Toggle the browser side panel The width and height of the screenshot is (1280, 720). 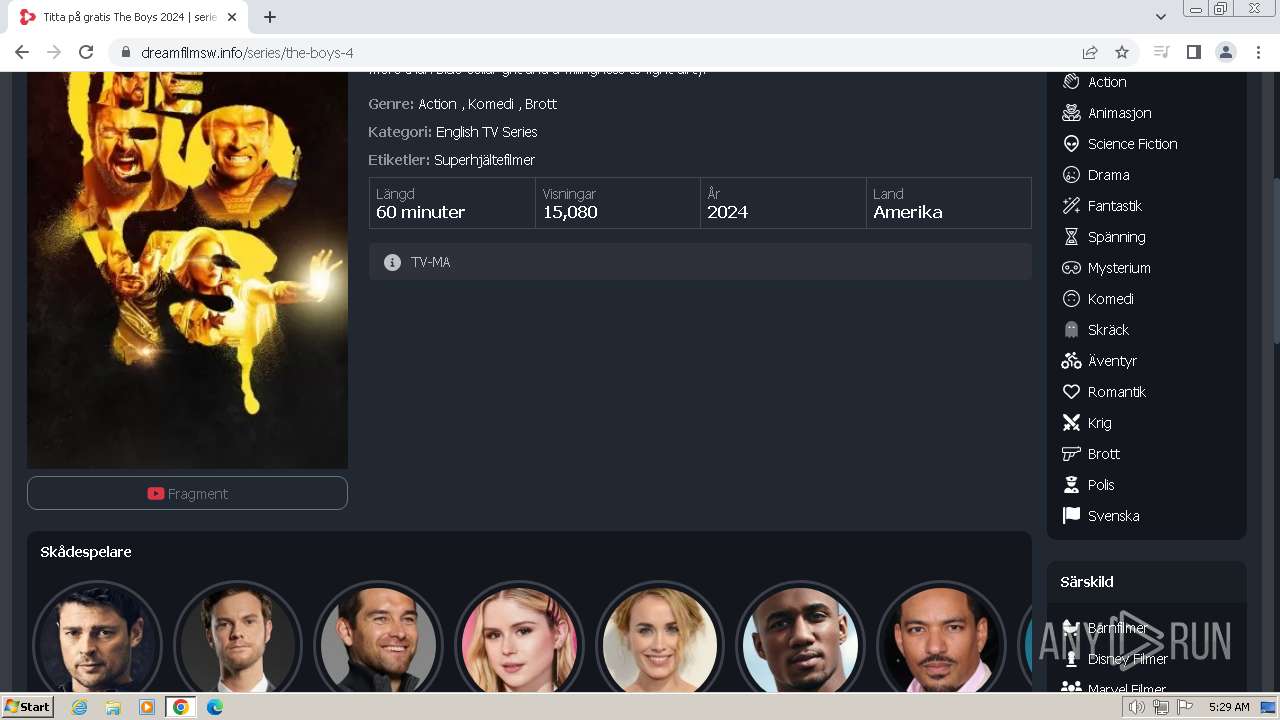click(x=1193, y=52)
